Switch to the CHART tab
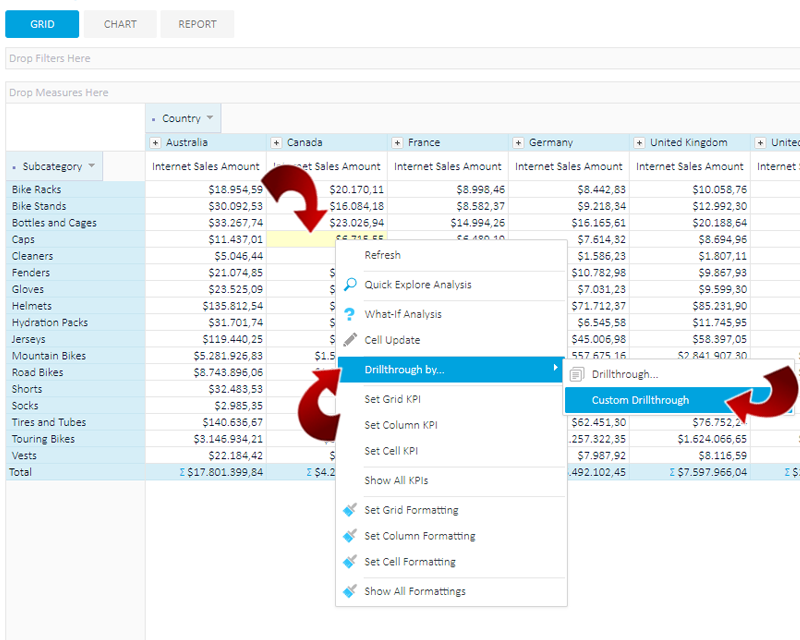 tap(120, 24)
